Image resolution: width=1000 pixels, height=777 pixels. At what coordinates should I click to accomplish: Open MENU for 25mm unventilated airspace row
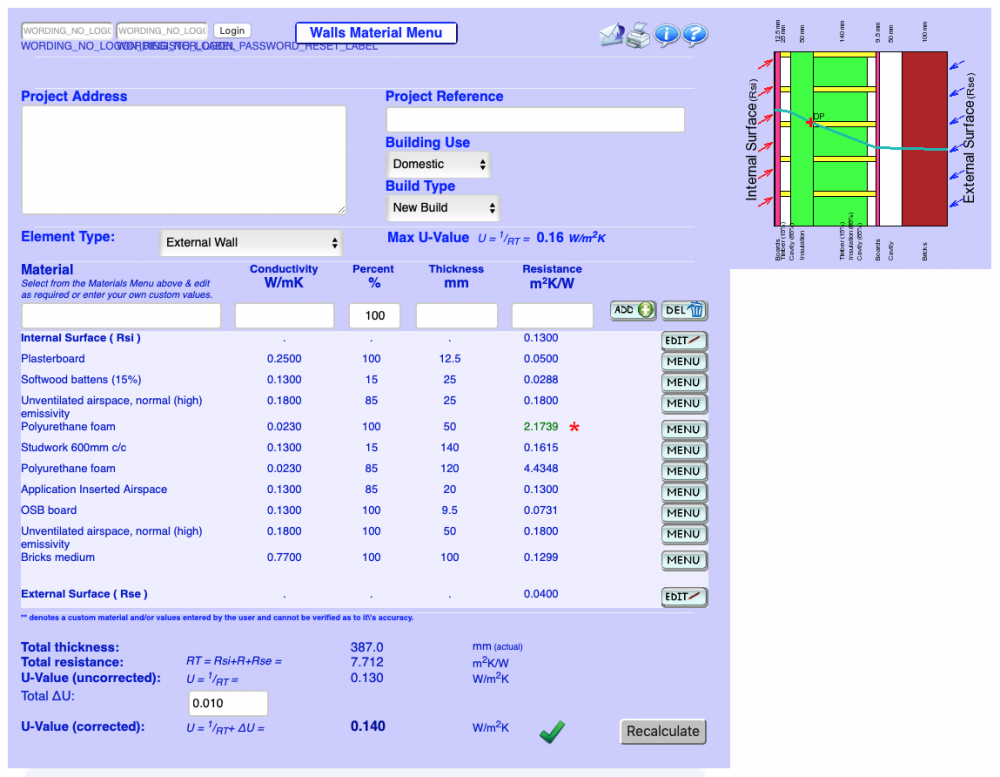click(x=684, y=404)
